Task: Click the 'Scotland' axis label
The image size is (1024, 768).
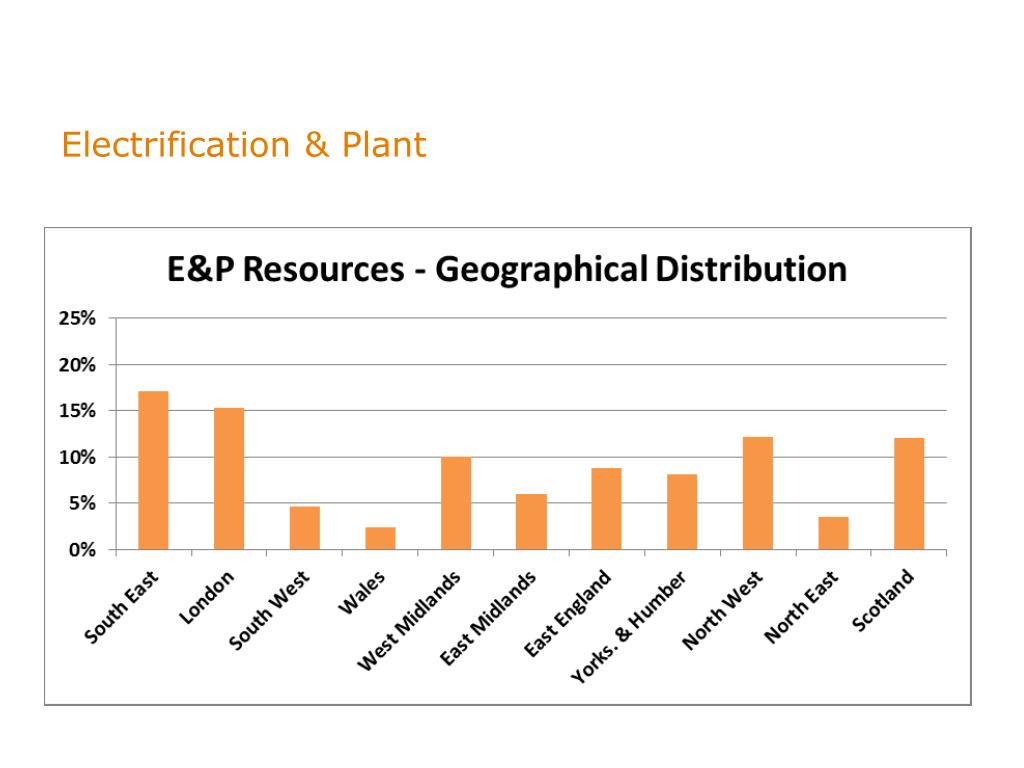Action: point(883,600)
